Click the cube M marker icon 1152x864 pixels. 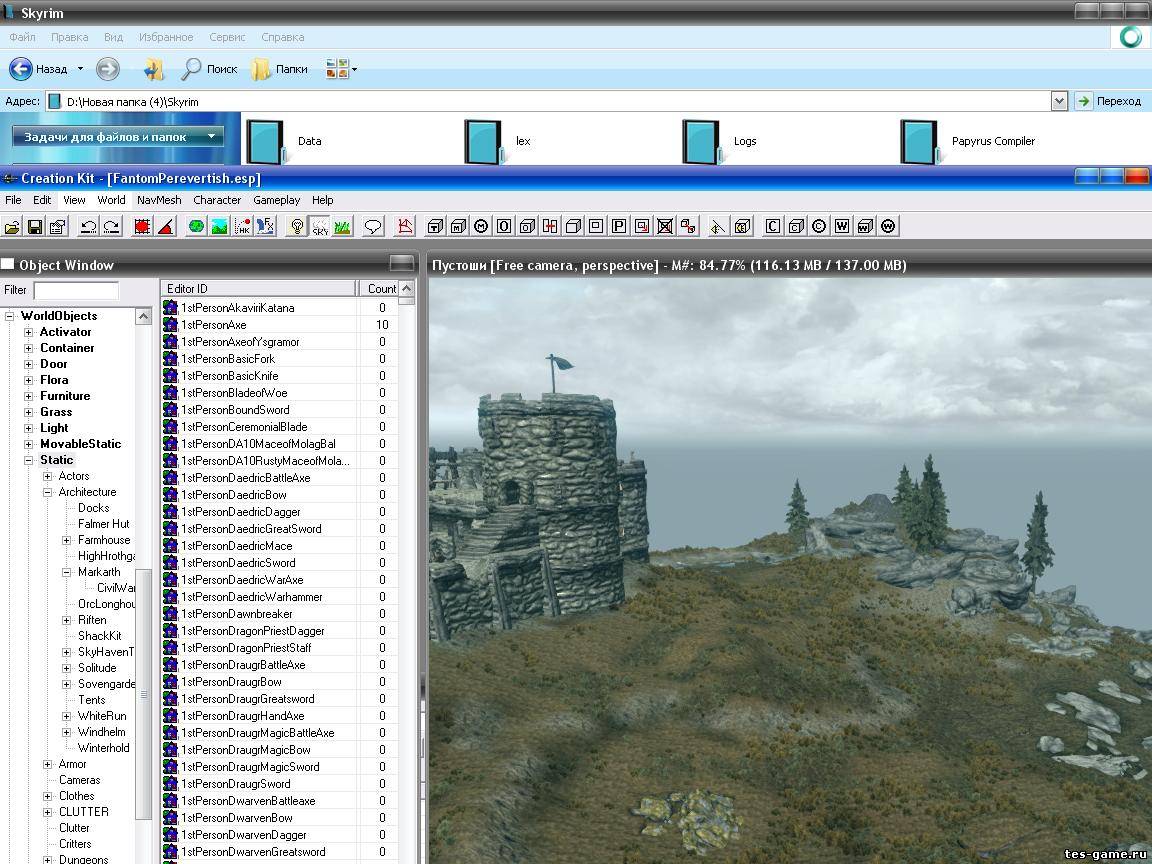click(x=458, y=227)
